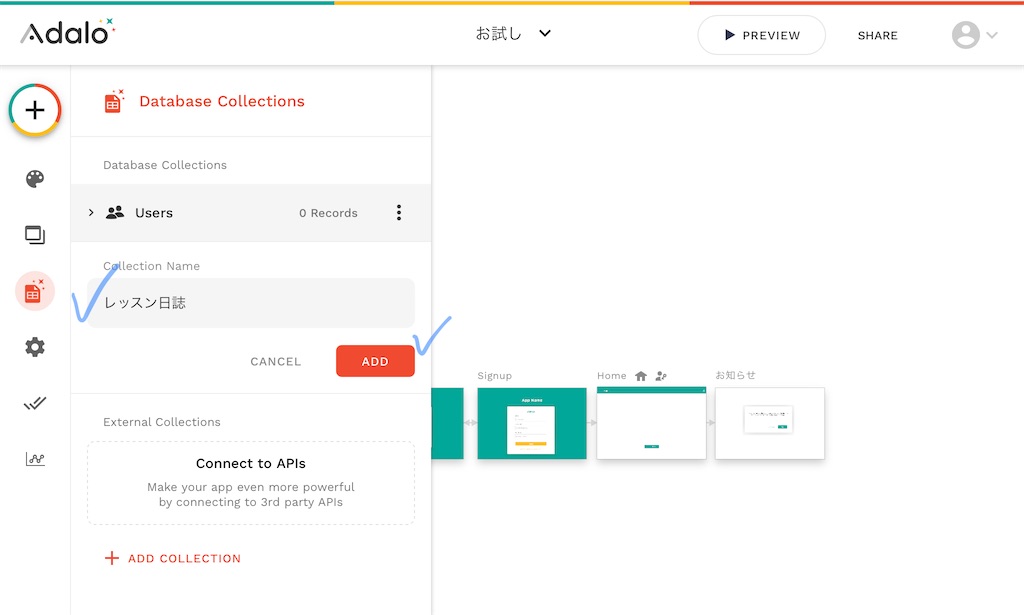Click the PREVIEW button
The width and height of the screenshot is (1024, 615).
pos(761,35)
